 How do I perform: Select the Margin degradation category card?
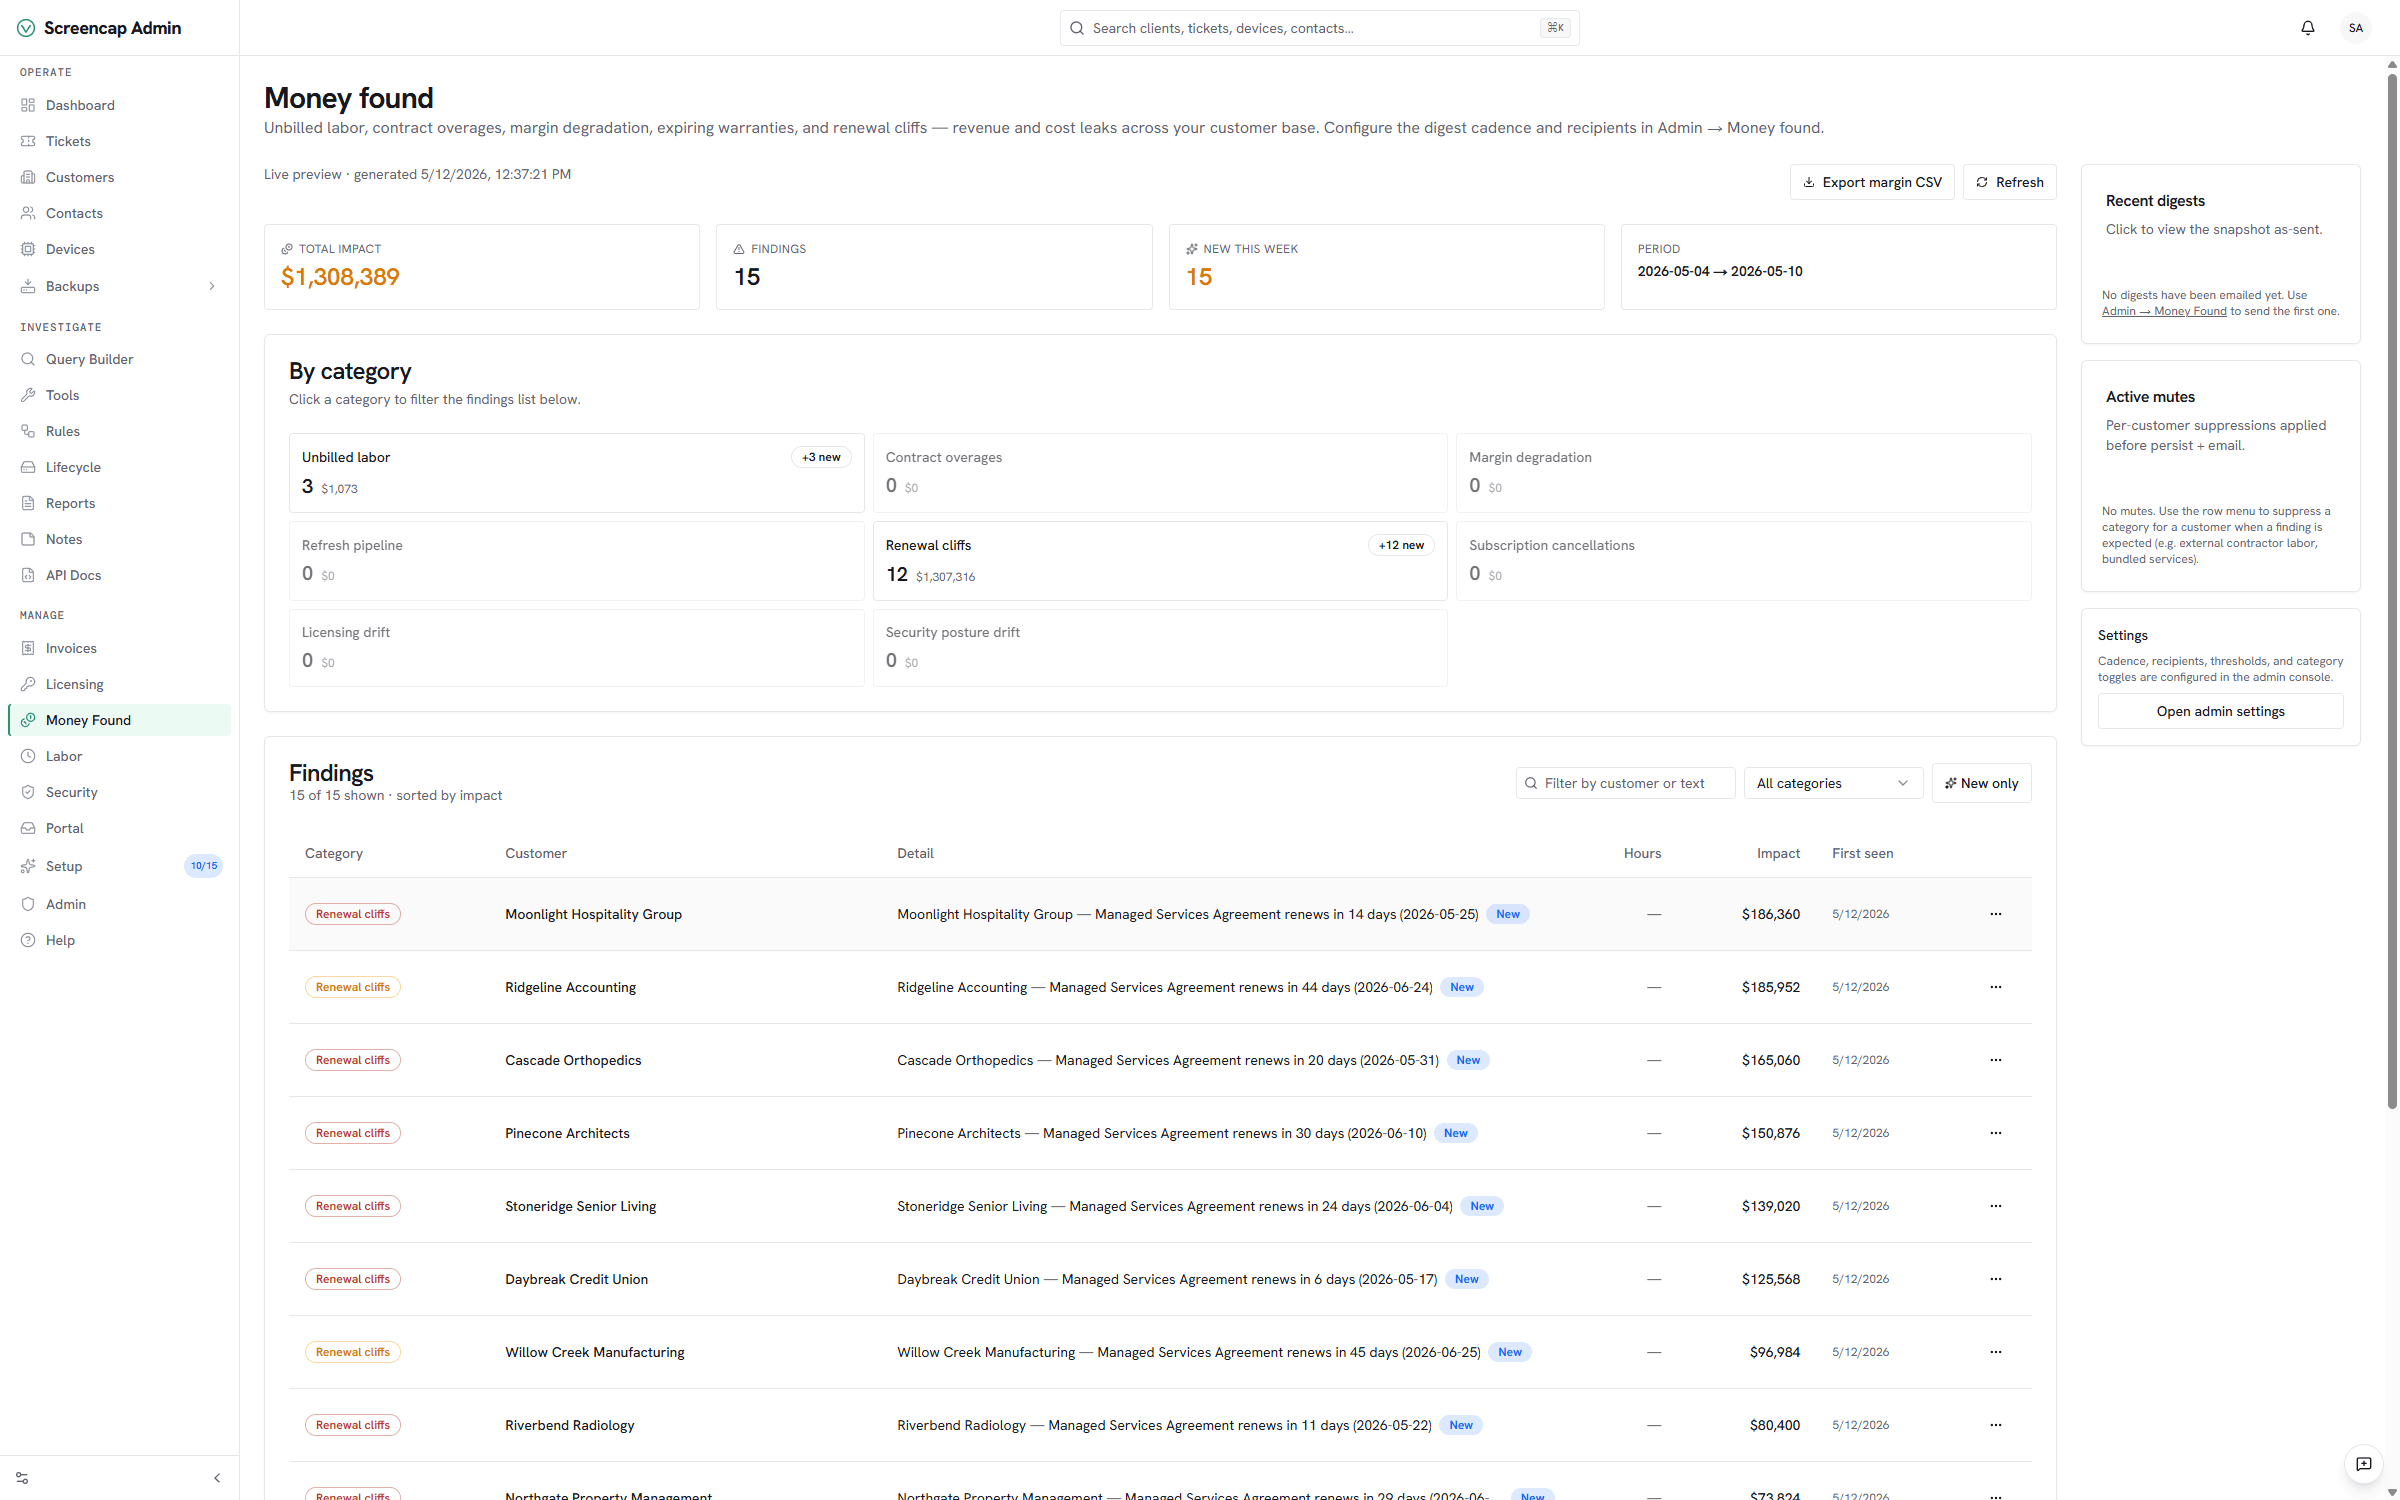(x=1743, y=472)
